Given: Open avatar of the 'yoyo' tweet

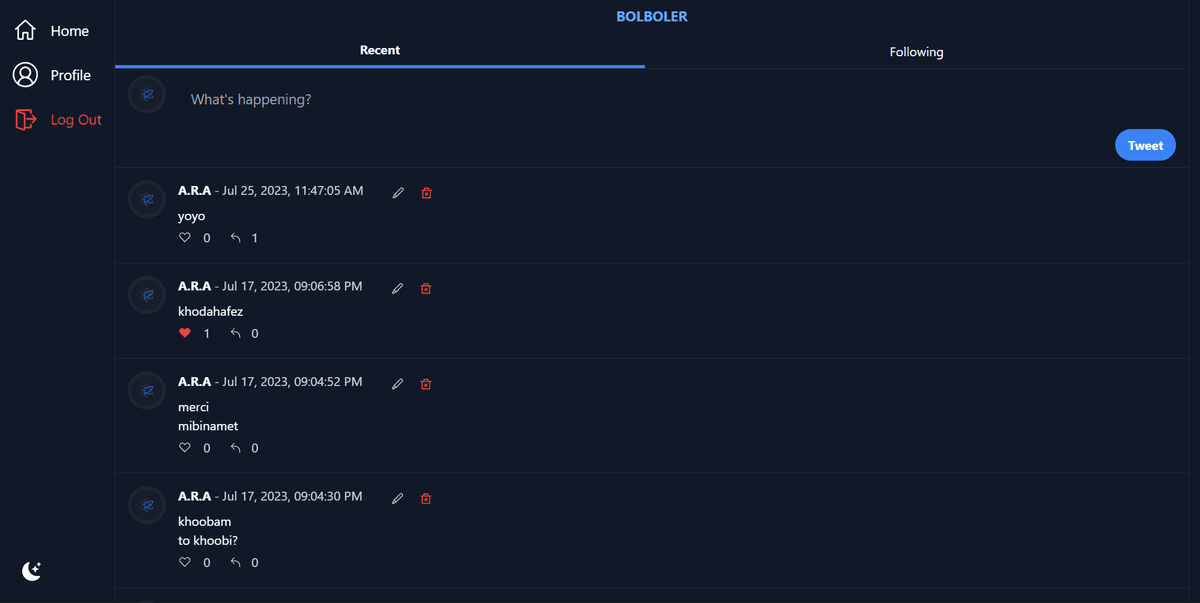Looking at the screenshot, I should pyautogui.click(x=147, y=200).
